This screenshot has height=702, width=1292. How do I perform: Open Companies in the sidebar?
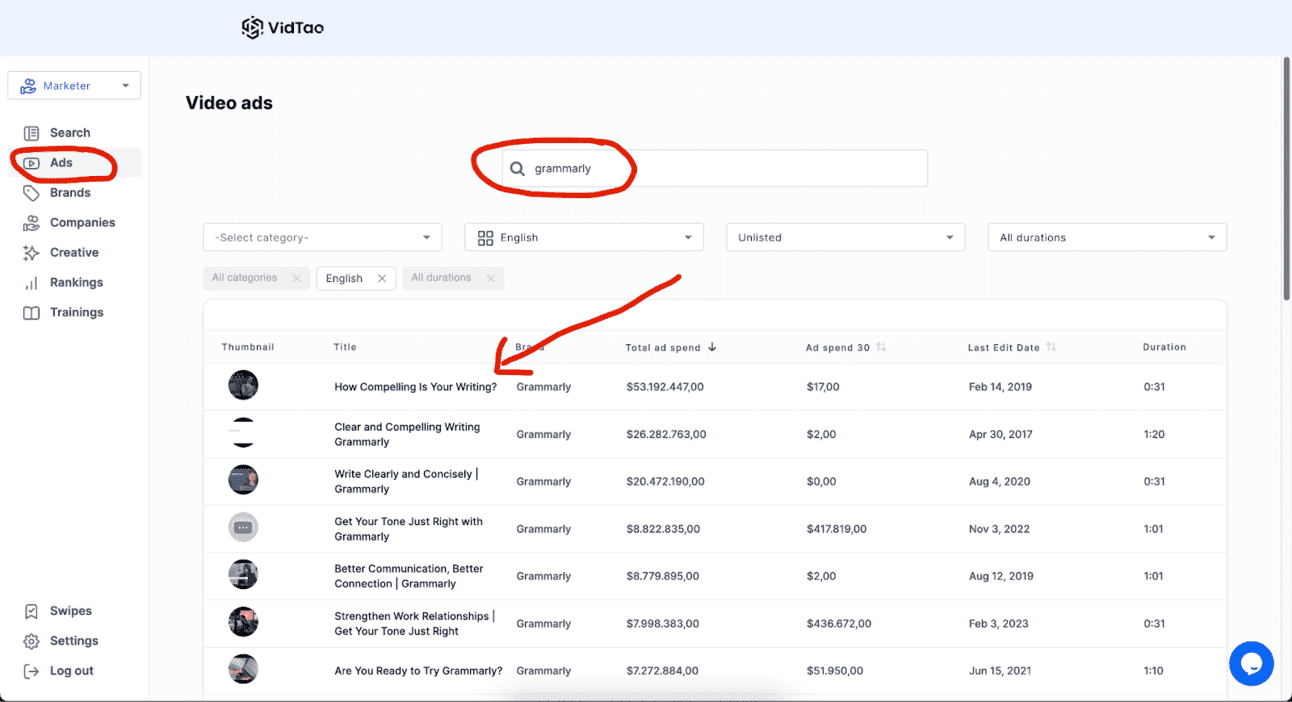[82, 223]
